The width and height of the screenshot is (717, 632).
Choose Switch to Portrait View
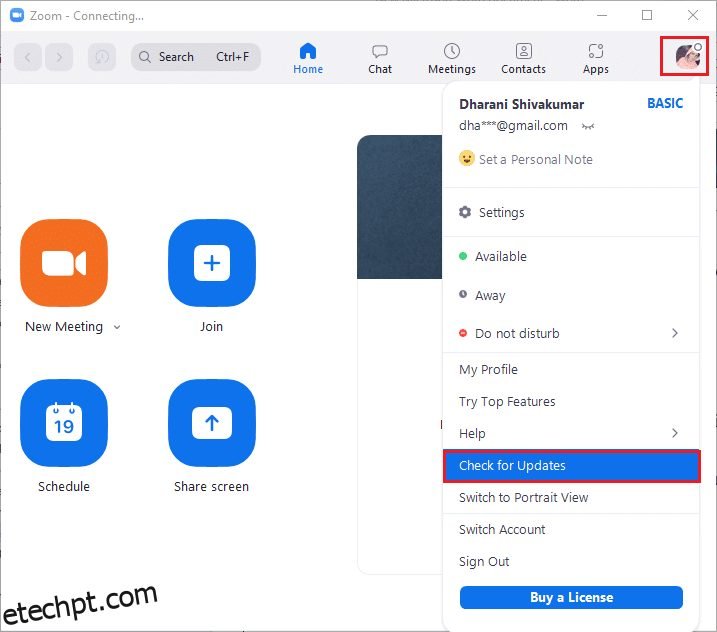point(571,498)
